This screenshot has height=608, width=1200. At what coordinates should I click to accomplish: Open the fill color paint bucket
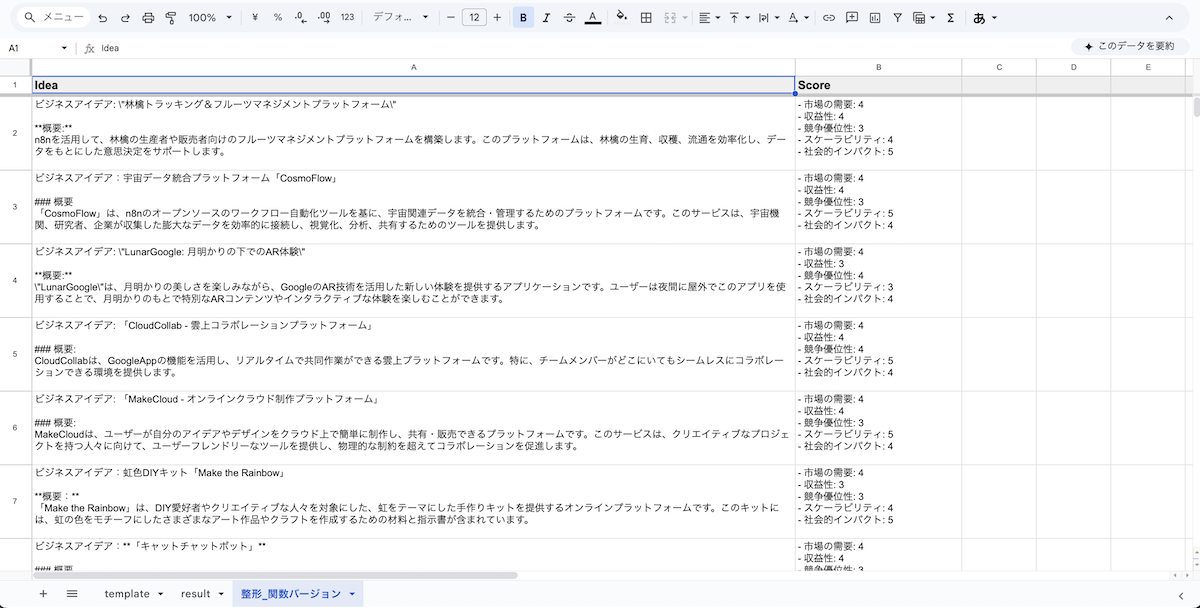coord(621,17)
